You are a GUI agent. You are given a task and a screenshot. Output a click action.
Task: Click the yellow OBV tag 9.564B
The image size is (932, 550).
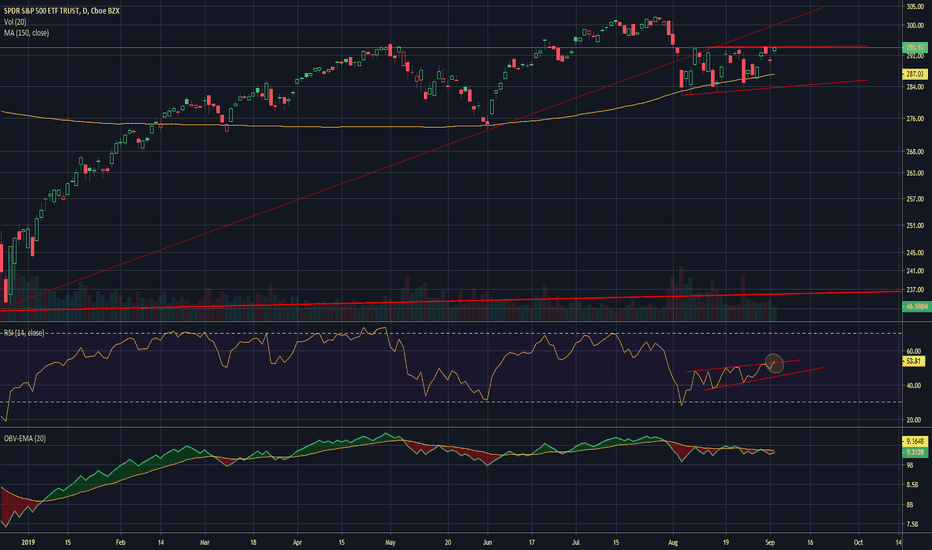[x=914, y=441]
